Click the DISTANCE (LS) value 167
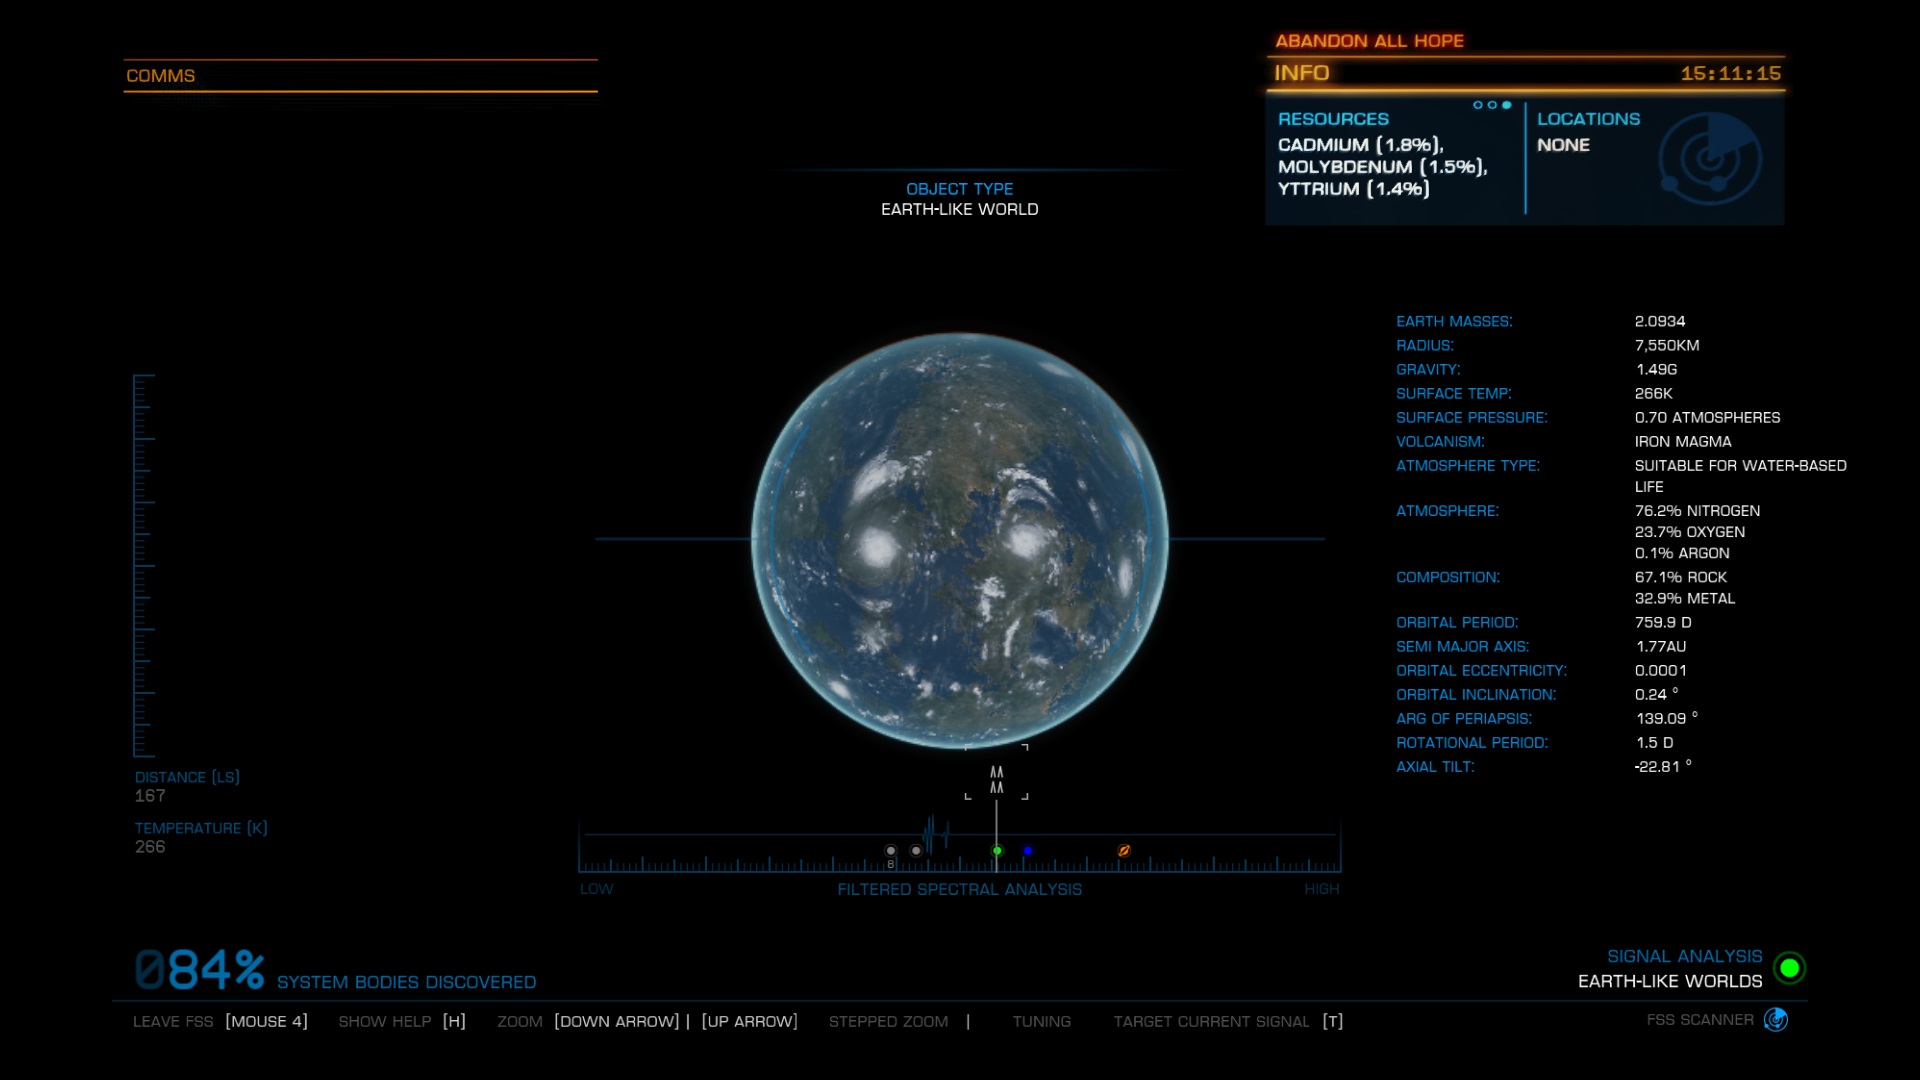 tap(150, 796)
